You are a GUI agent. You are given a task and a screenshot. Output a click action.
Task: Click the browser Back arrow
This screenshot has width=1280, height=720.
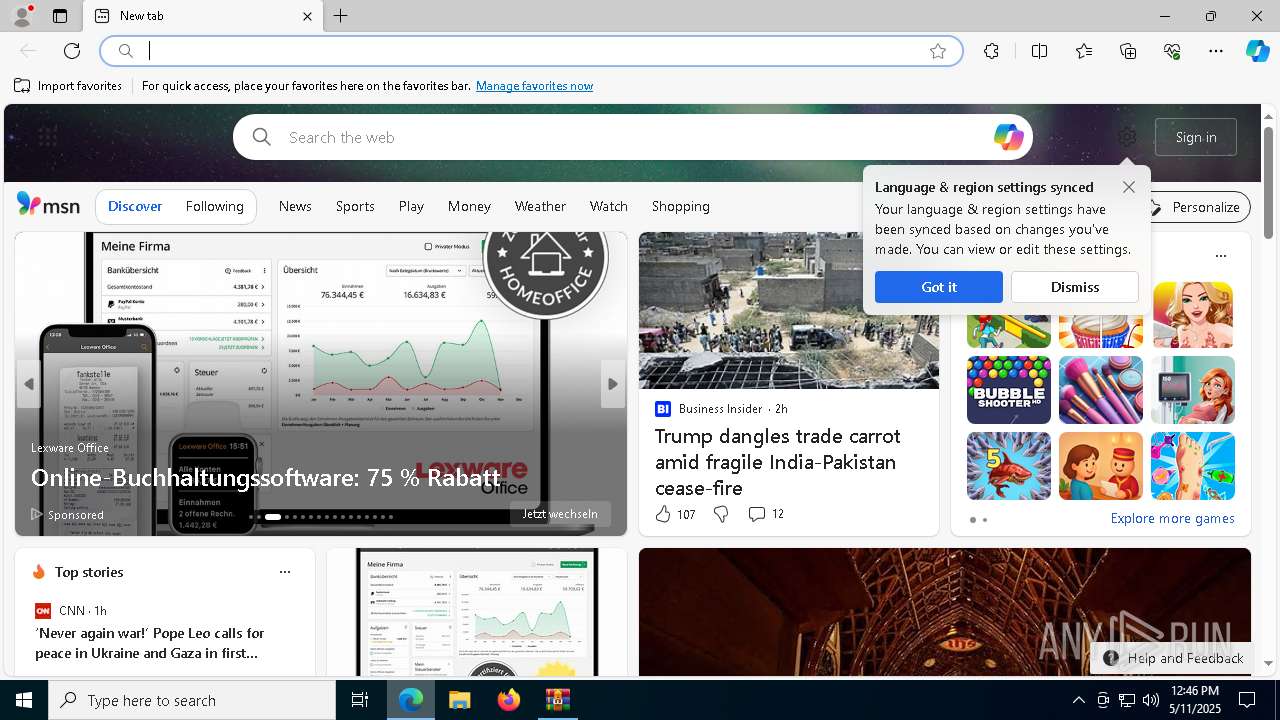tap(28, 51)
